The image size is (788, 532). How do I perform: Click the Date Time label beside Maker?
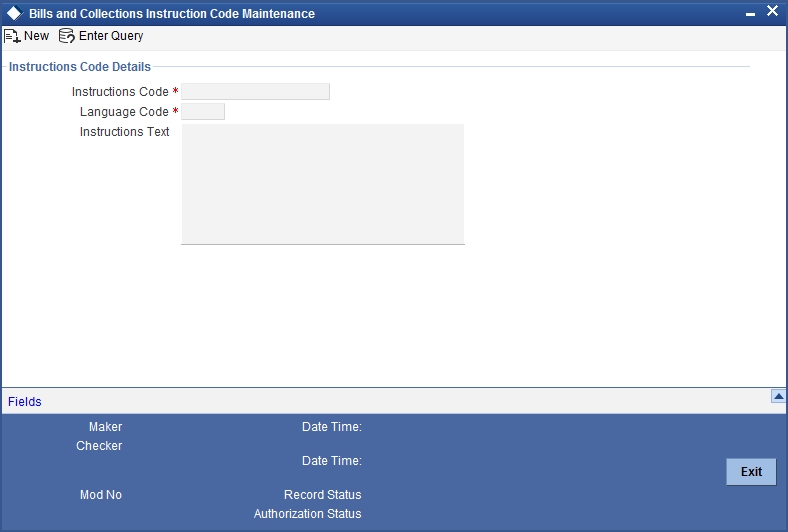tap(332, 427)
